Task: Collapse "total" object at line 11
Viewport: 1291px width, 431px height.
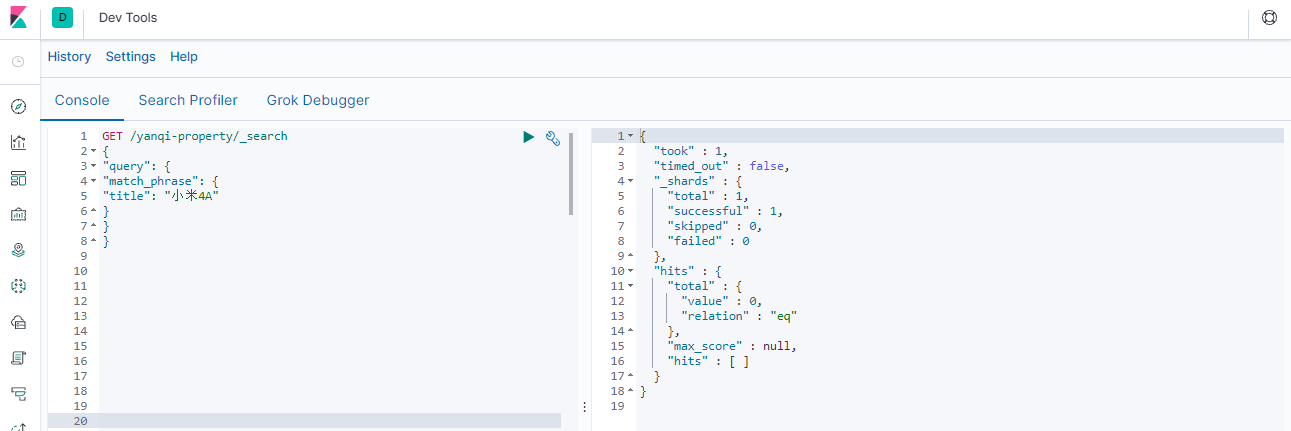Action: click(630, 286)
